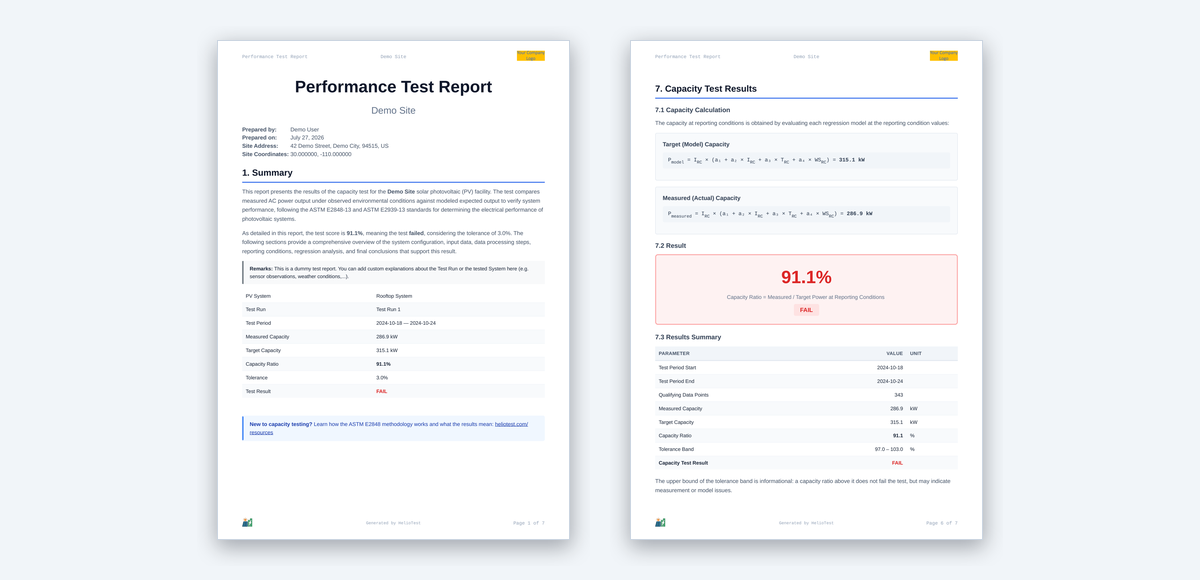Click the Target (Model) Capacity formula box
Image resolution: width=1200 pixels, height=580 pixels.
(806, 160)
